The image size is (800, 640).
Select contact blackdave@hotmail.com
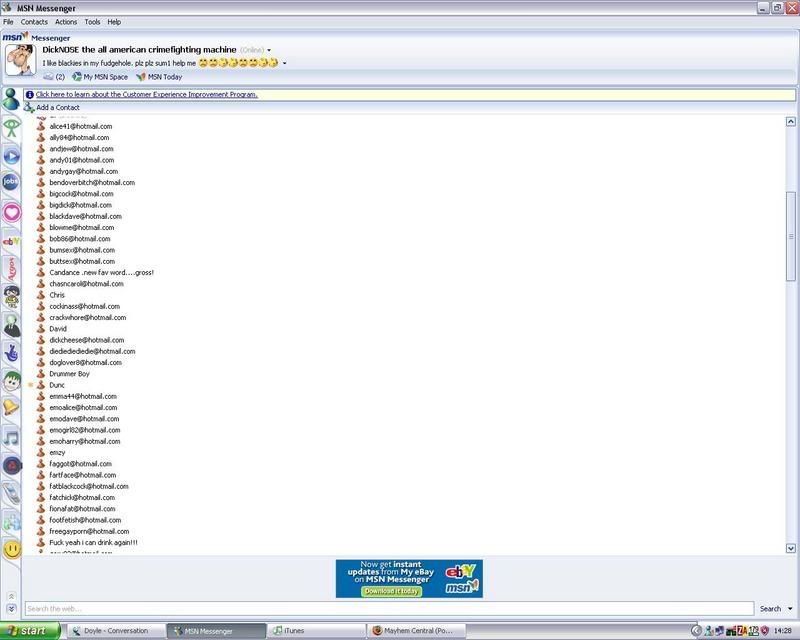85,216
